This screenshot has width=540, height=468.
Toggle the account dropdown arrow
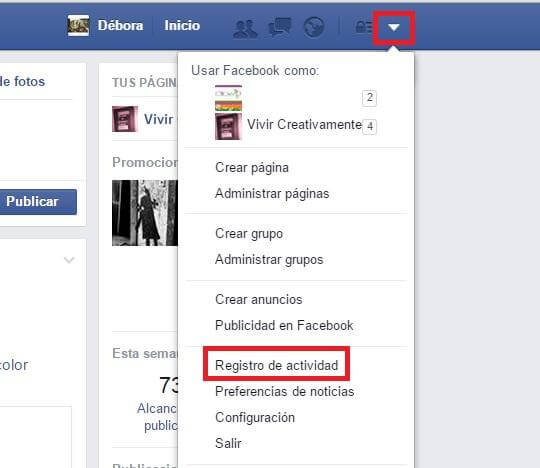(x=394, y=27)
